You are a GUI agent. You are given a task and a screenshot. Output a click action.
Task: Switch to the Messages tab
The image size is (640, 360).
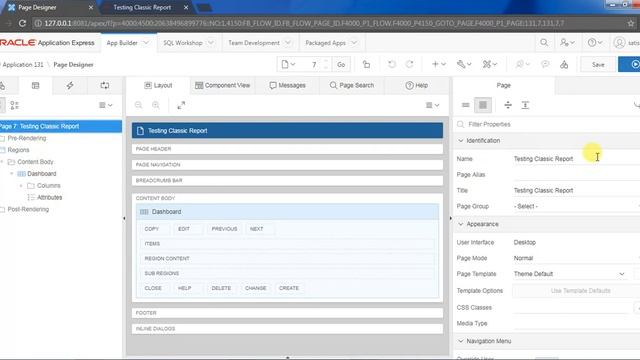287,85
